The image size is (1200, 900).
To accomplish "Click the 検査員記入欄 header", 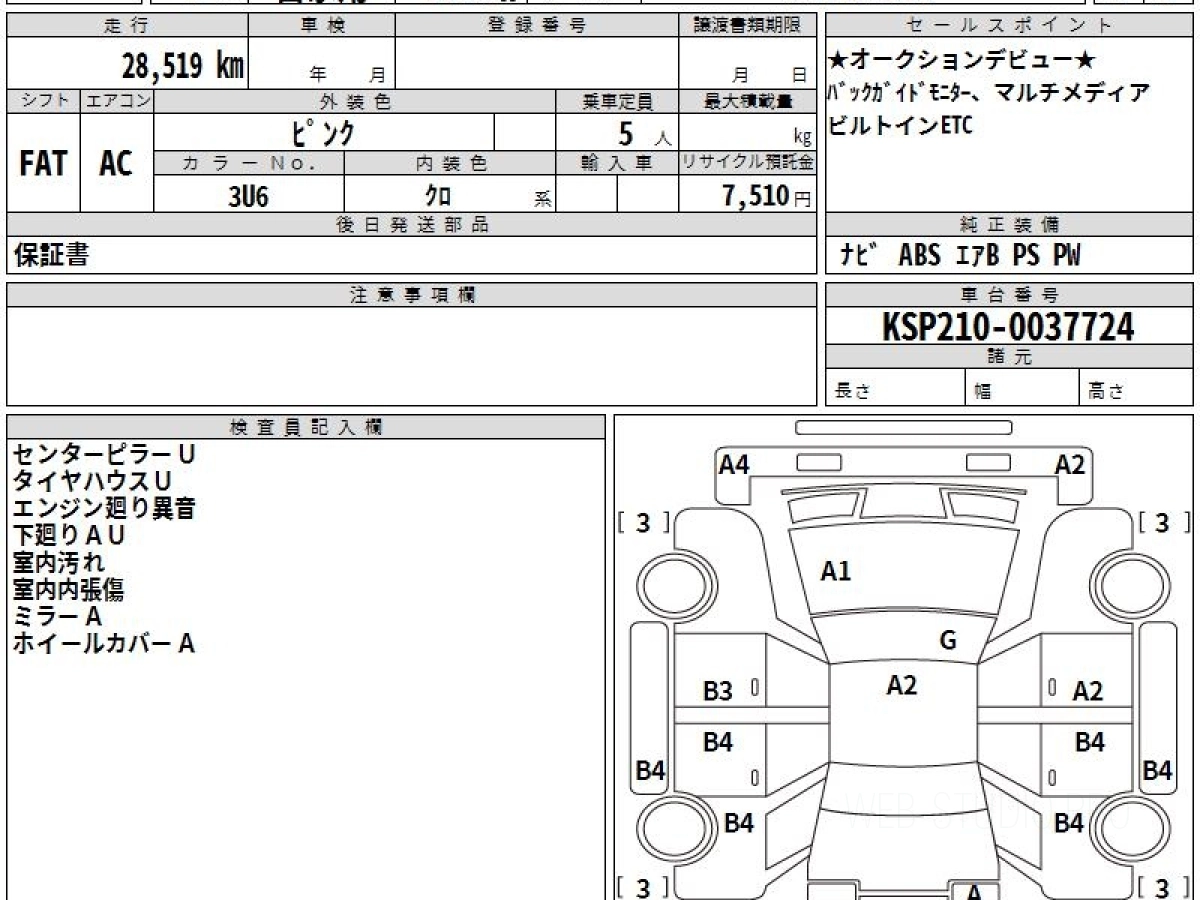I will click(306, 427).
